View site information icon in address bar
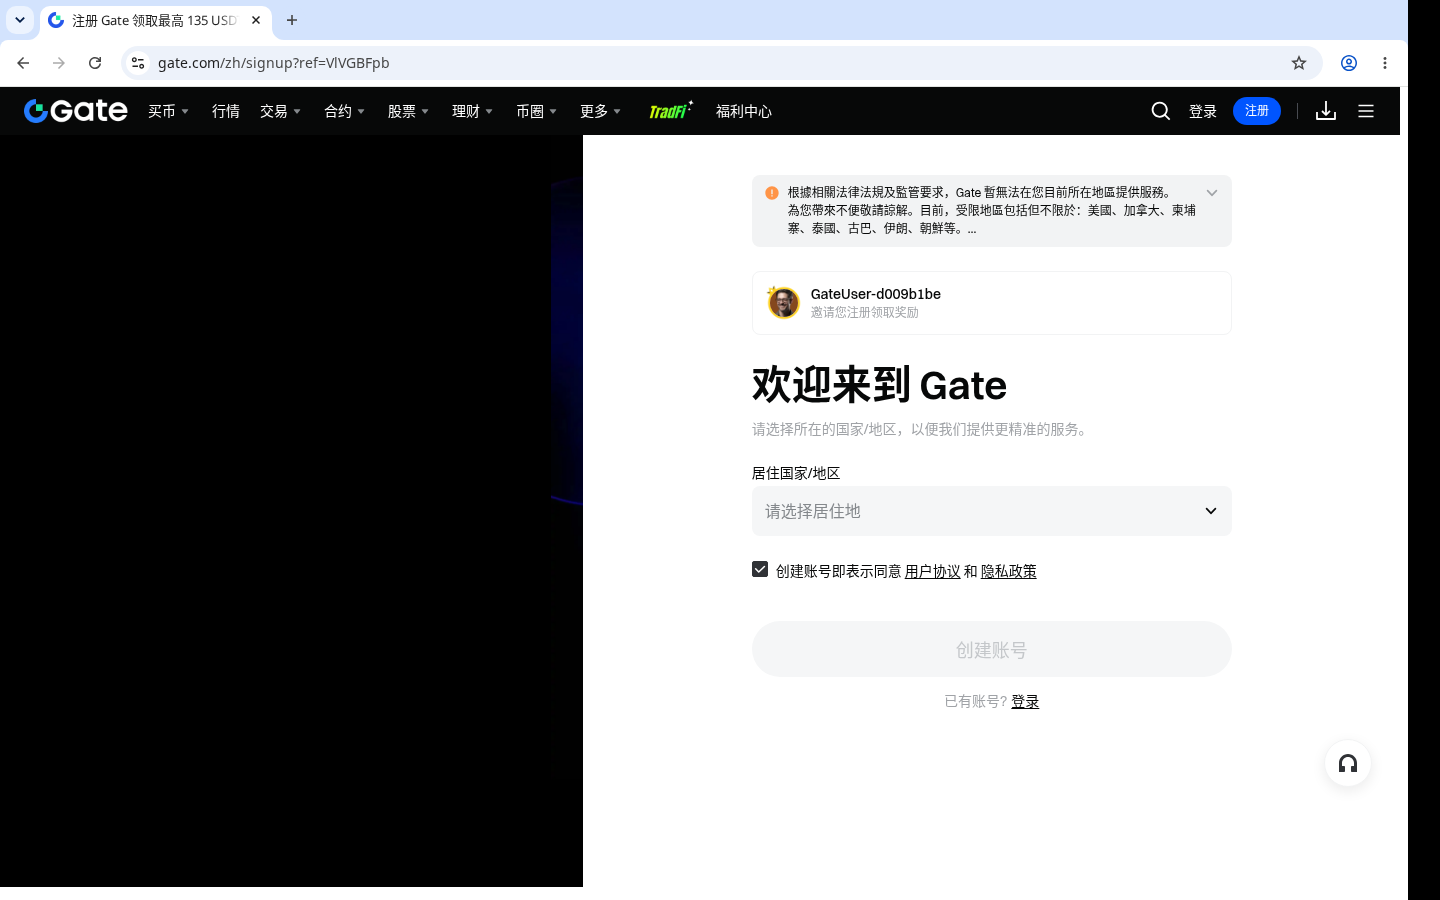This screenshot has height=900, width=1440. click(x=138, y=63)
